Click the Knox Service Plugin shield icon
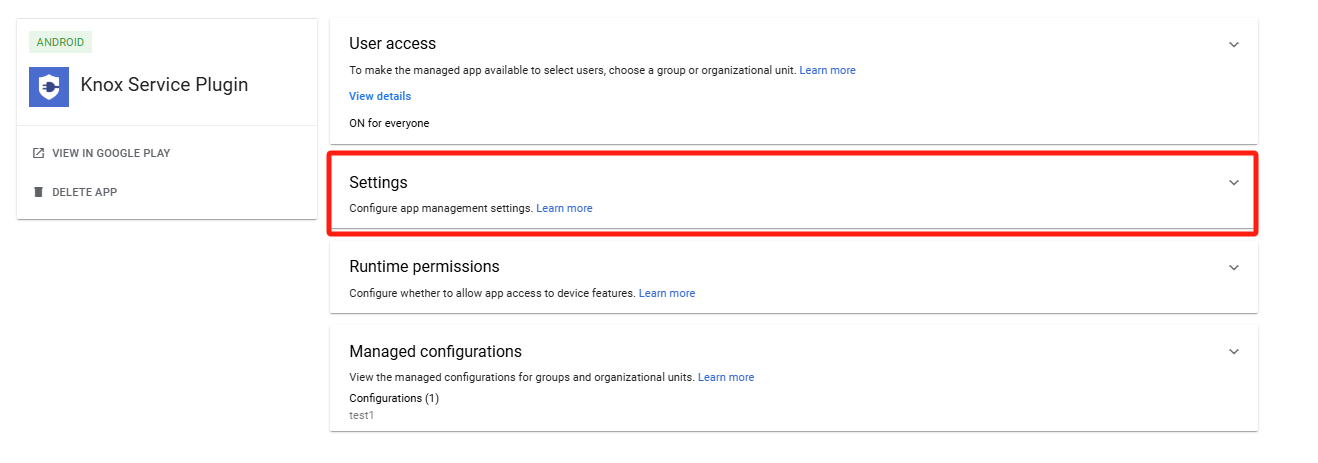Screen dimensions: 1318x463 click(49, 86)
